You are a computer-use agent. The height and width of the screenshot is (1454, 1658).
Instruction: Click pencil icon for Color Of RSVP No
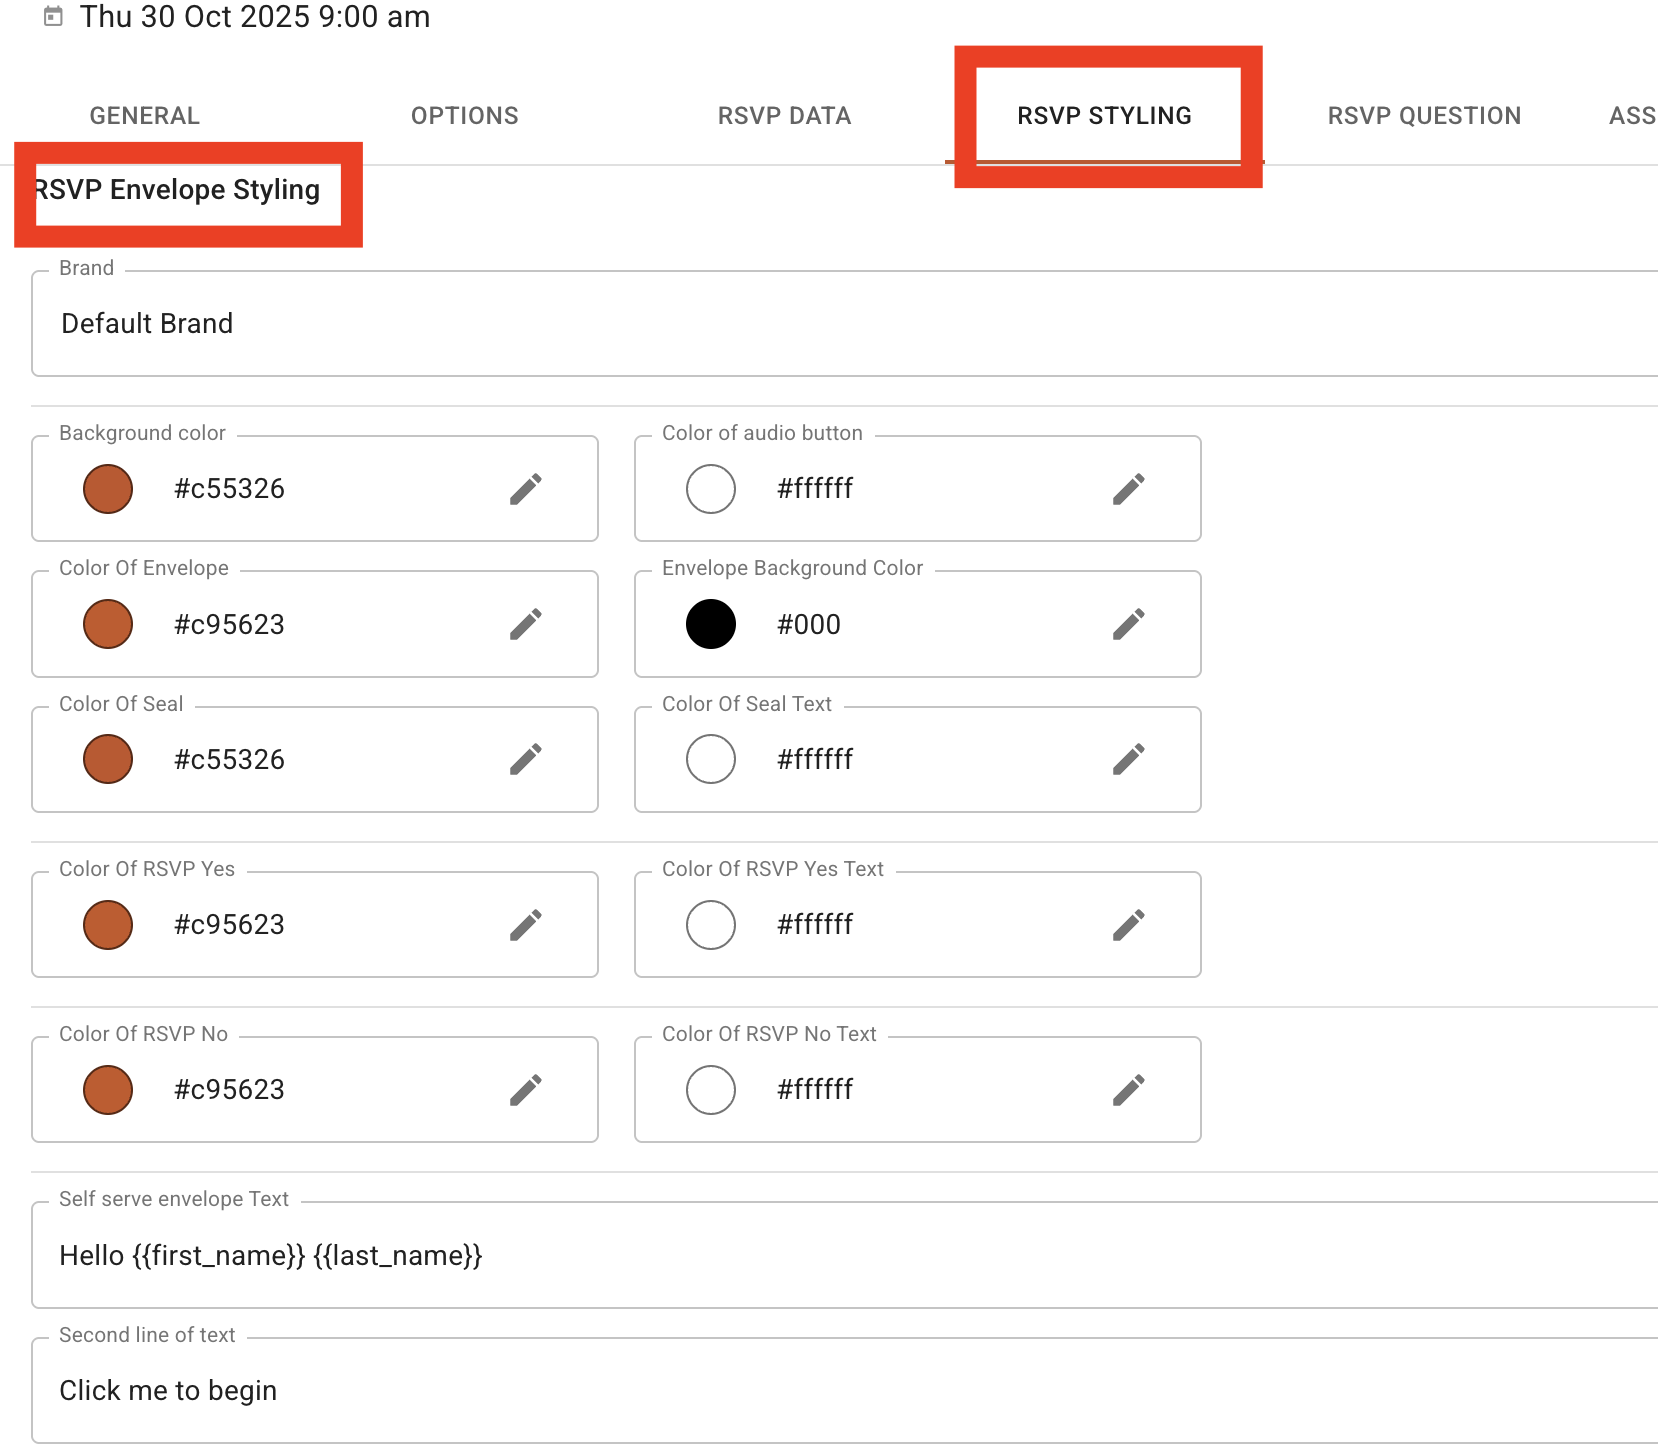(x=525, y=1090)
